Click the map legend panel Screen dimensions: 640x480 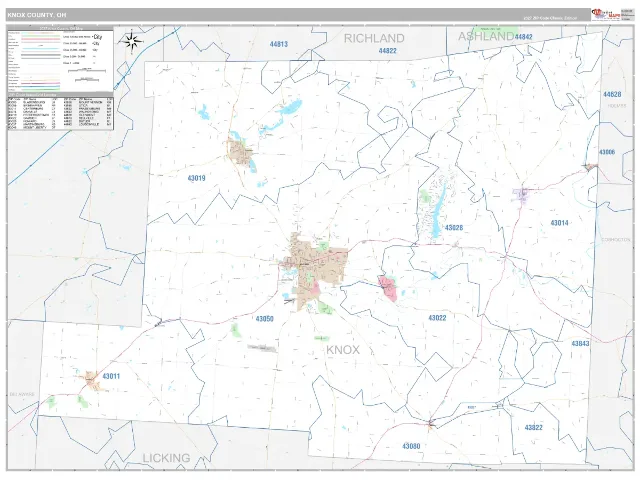click(x=60, y=59)
